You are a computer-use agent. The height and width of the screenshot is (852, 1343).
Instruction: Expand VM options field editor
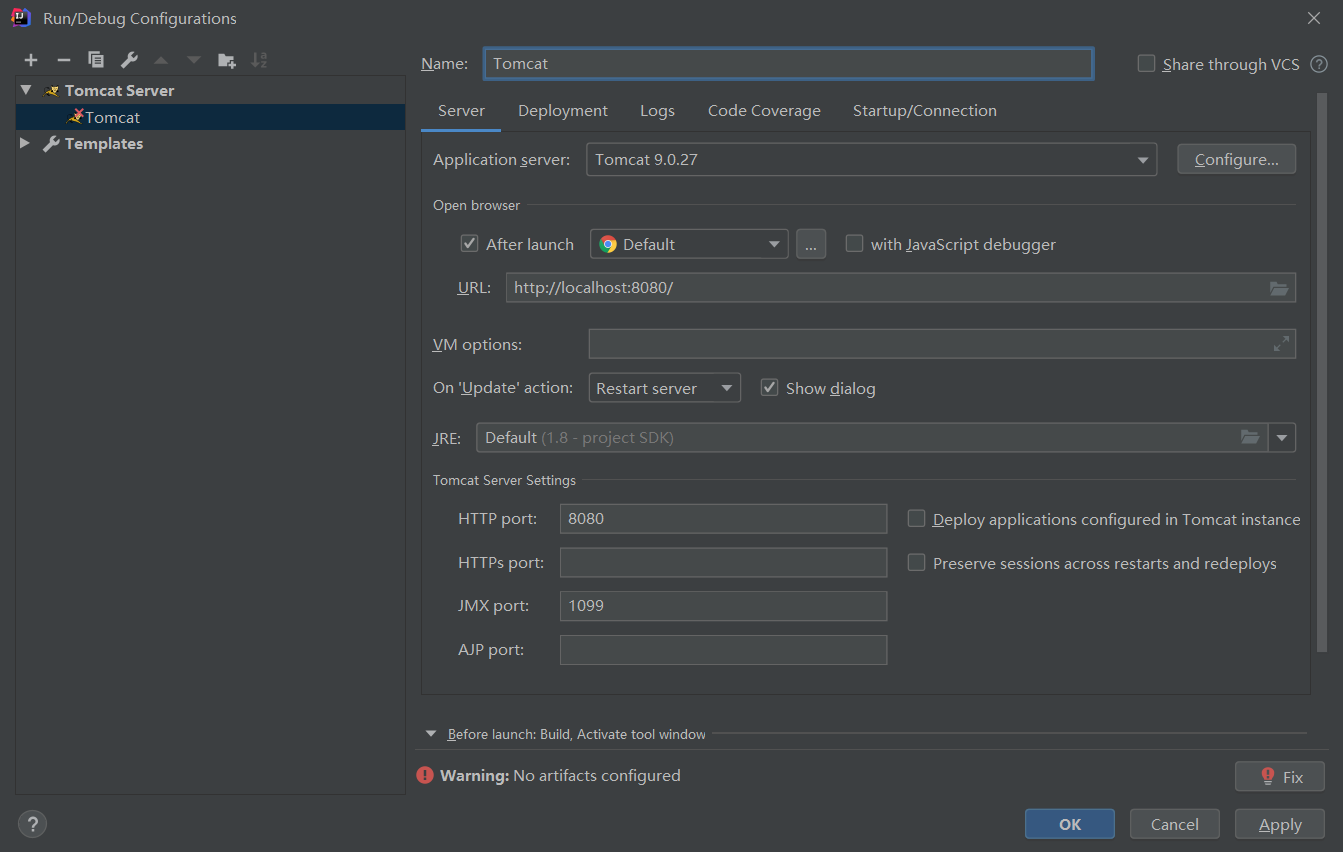1281,344
